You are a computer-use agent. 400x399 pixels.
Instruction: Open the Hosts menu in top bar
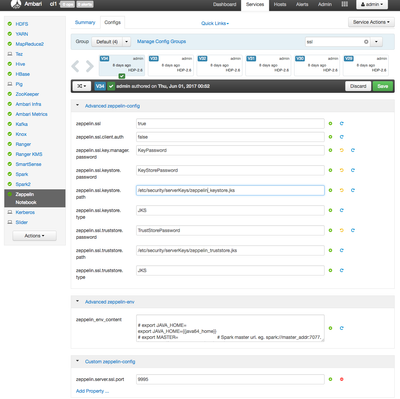tap(280, 4)
